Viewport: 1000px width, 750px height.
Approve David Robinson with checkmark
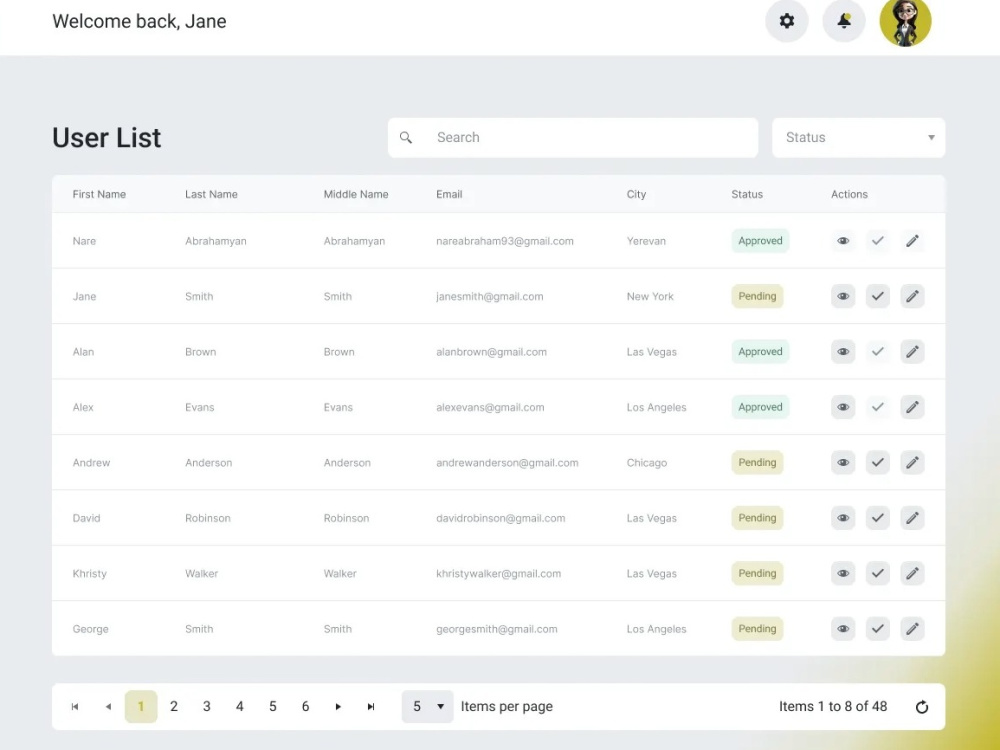(878, 518)
